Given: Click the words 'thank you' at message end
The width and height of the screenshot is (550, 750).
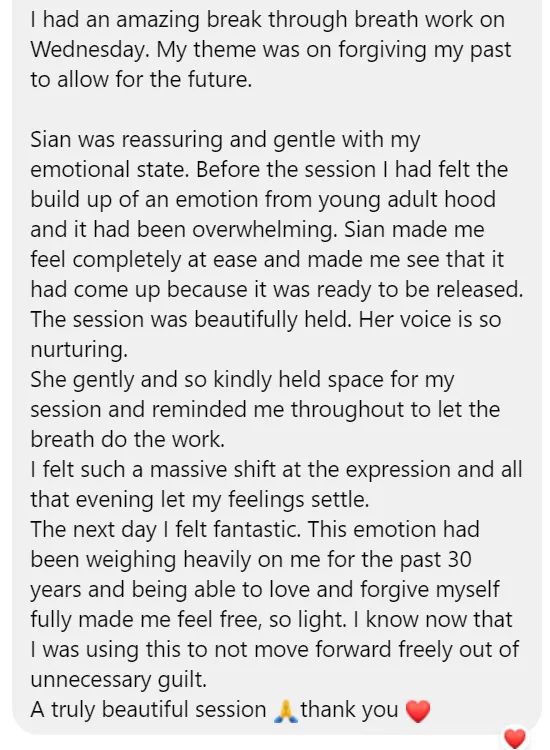Looking at the screenshot, I should [x=349, y=710].
